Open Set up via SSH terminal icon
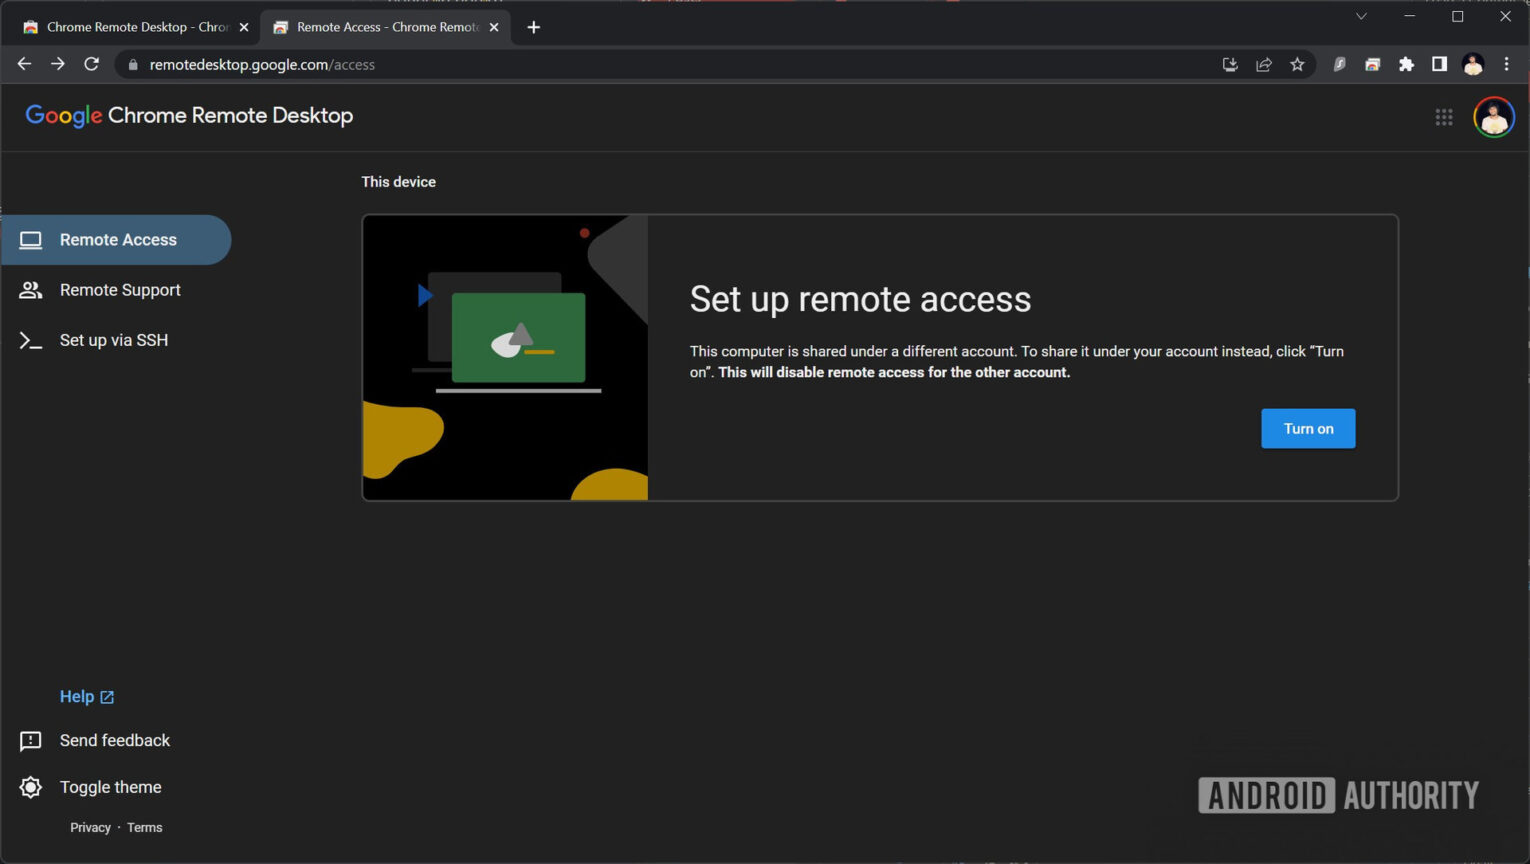The image size is (1530, 864). (x=30, y=340)
